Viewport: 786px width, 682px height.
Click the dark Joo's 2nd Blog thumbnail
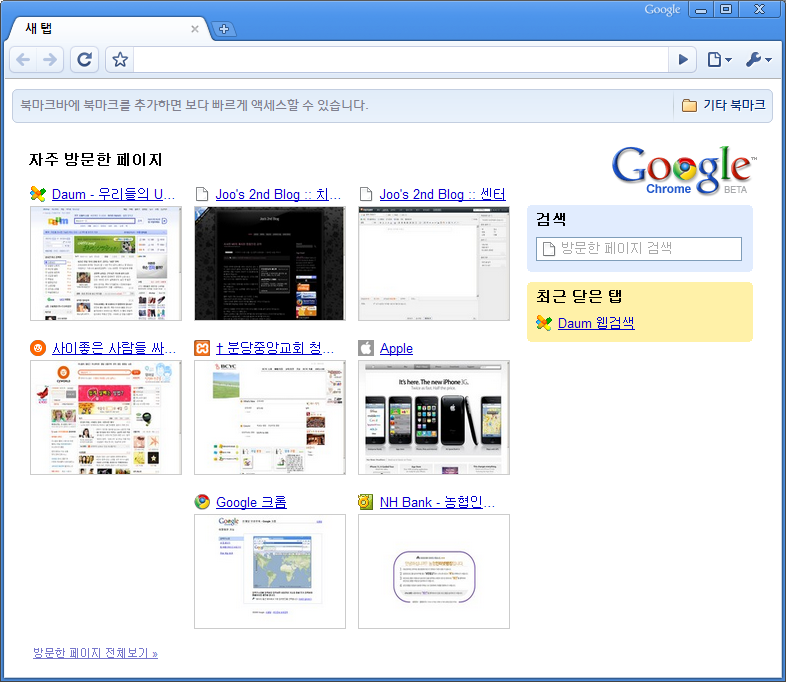270,264
